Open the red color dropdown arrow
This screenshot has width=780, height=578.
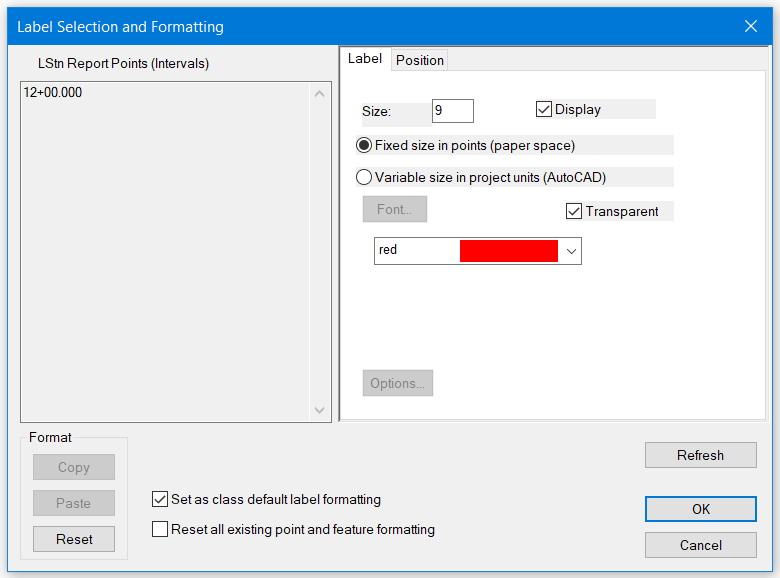click(571, 251)
